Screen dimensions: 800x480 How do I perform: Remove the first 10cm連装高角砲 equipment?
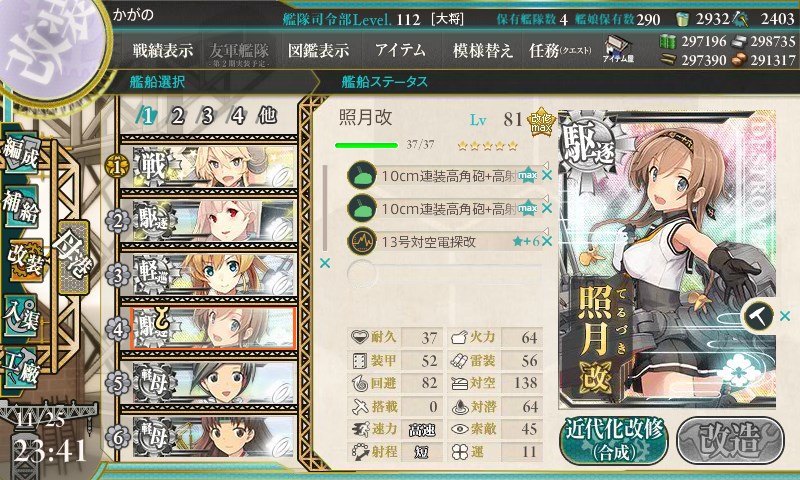pyautogui.click(x=547, y=176)
